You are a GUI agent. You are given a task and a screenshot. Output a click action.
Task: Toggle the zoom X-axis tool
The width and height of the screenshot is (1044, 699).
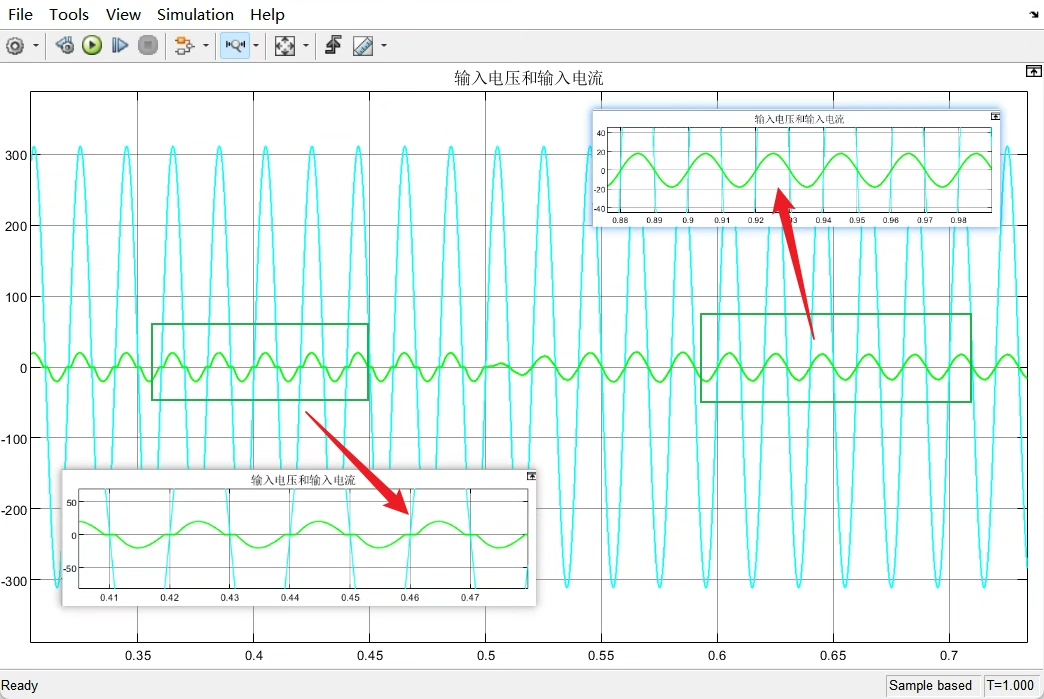(x=235, y=45)
